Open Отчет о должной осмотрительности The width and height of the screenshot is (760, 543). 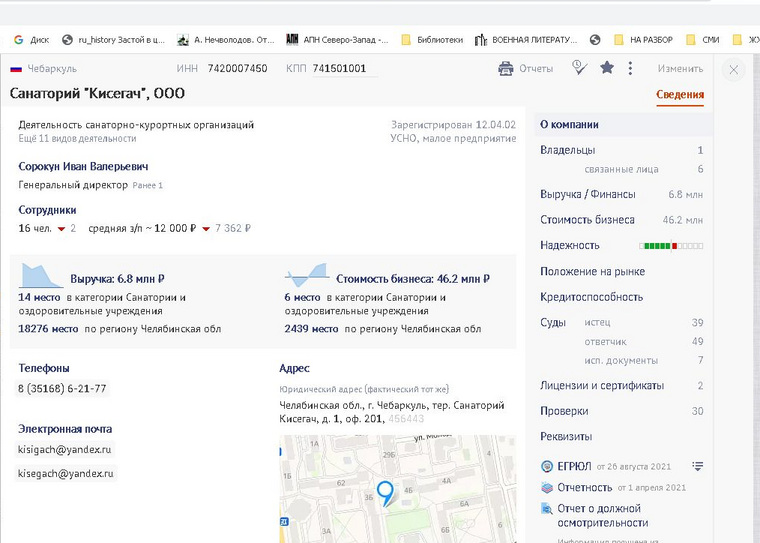click(x=602, y=516)
